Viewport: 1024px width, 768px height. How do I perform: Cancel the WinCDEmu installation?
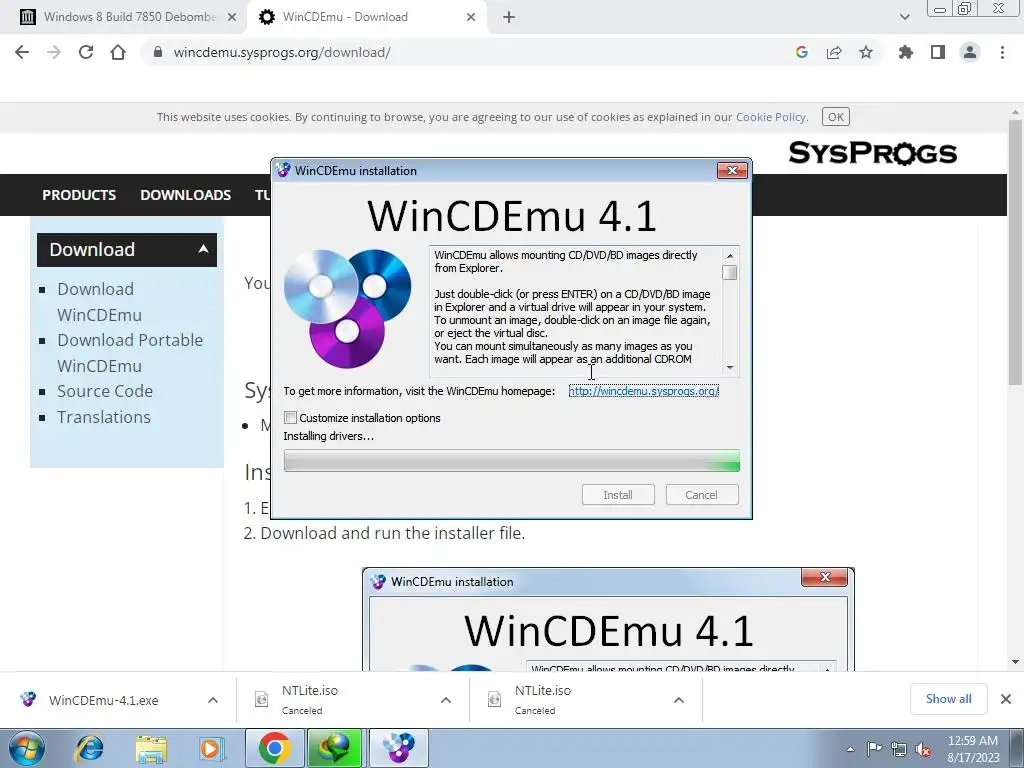point(701,494)
